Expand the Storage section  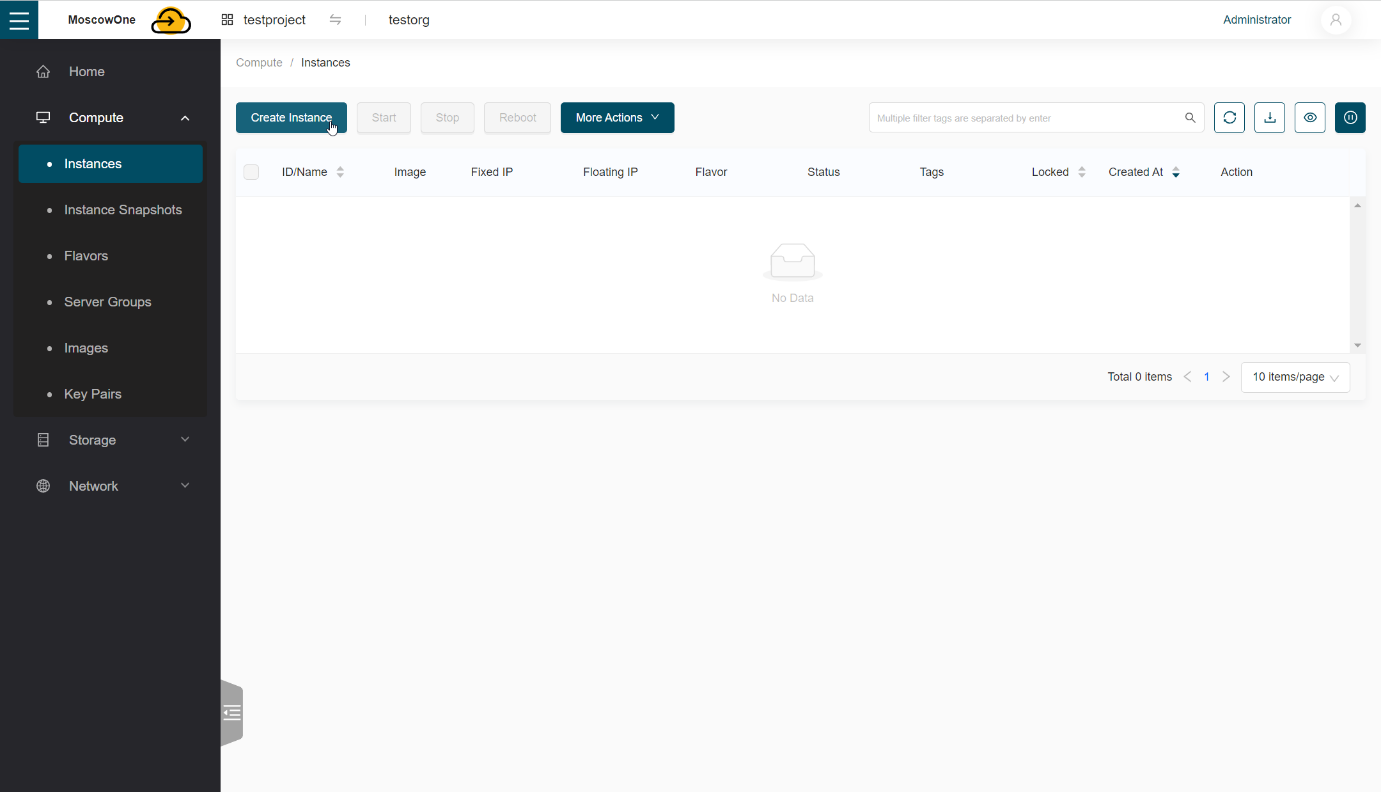(x=92, y=439)
